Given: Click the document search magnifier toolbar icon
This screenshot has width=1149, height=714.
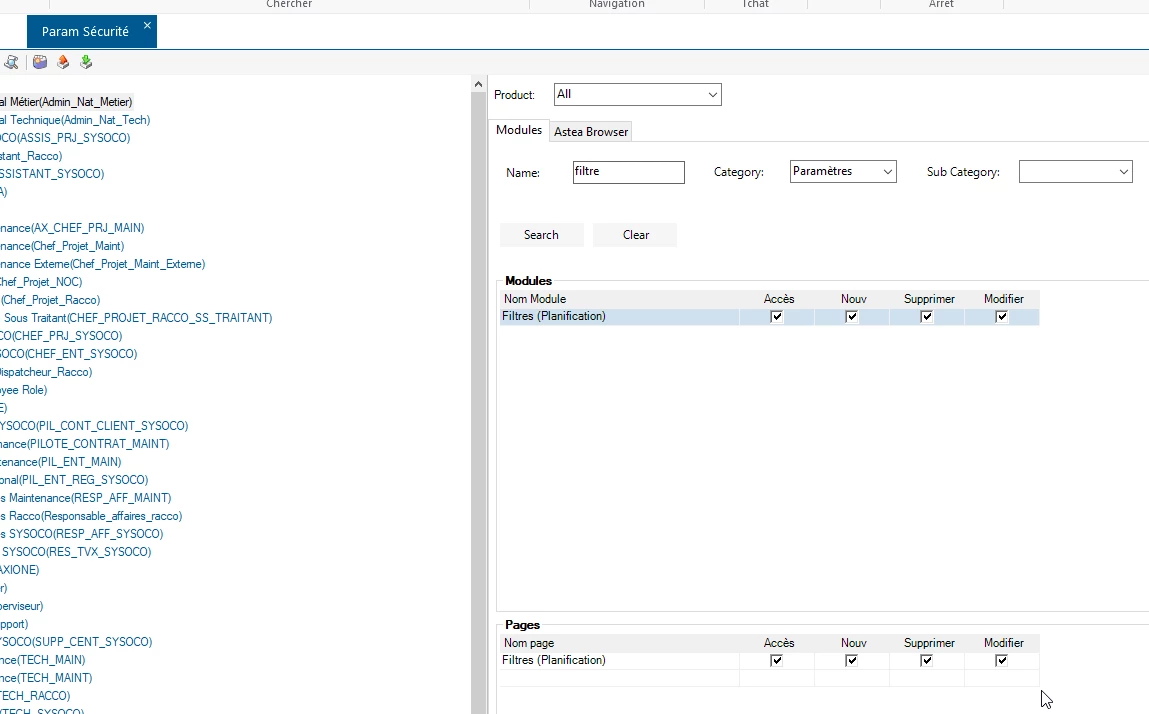Looking at the screenshot, I should (x=11, y=62).
